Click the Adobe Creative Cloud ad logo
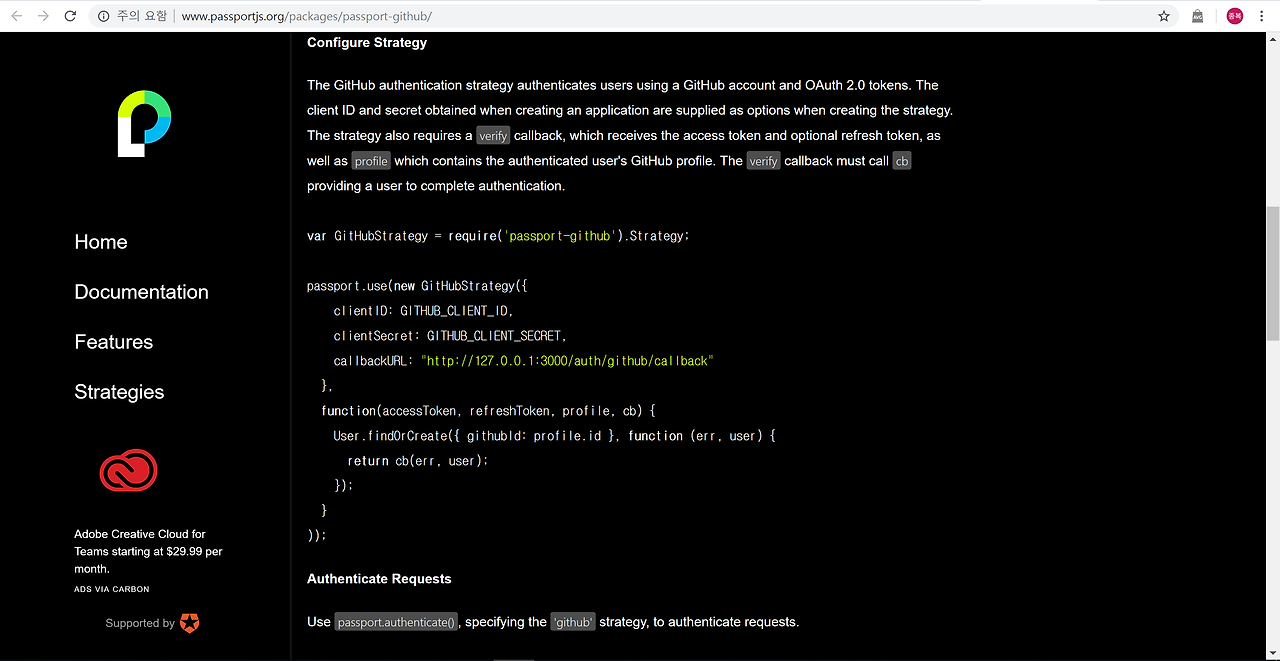Screen dimensions: 1280x661 [128, 470]
